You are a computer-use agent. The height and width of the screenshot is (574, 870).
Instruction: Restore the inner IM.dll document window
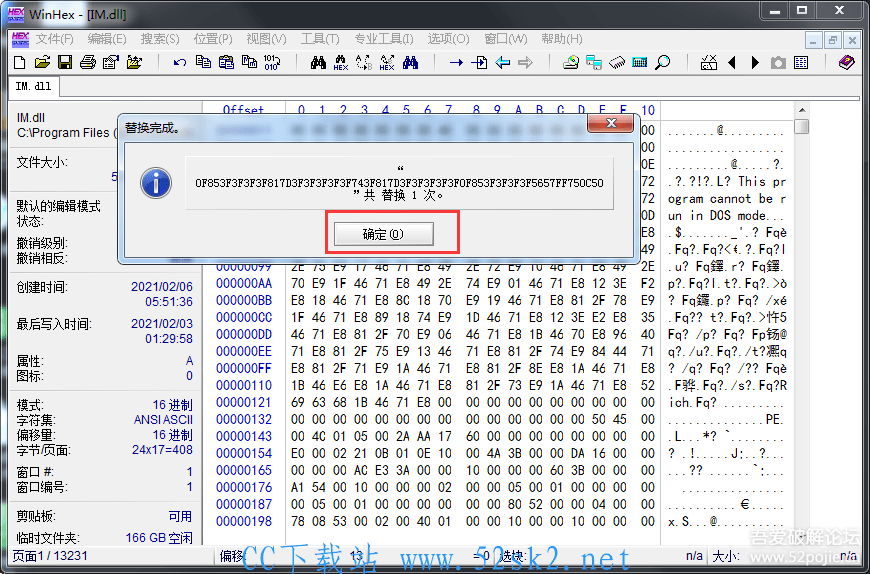tap(832, 40)
